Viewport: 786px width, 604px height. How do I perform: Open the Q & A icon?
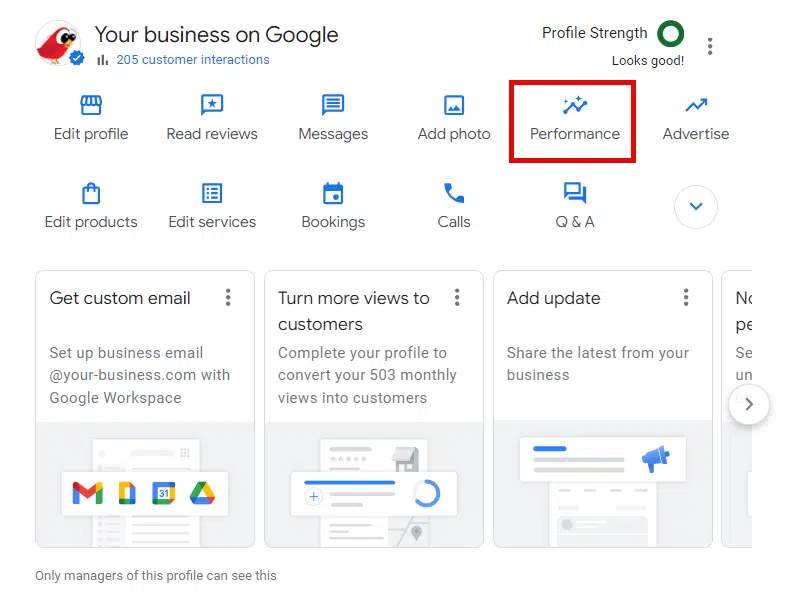(x=574, y=193)
